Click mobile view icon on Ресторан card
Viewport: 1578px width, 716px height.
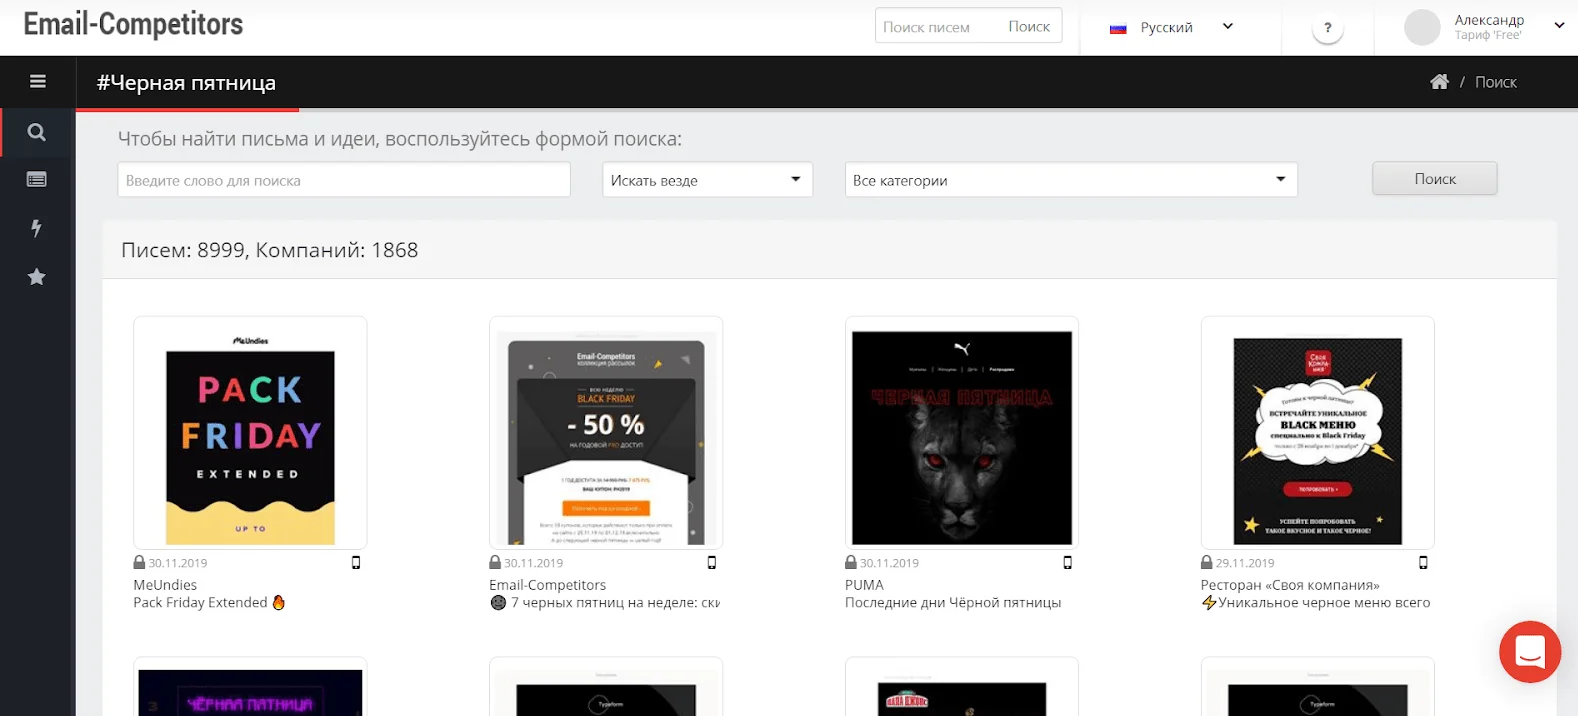[x=1424, y=563]
